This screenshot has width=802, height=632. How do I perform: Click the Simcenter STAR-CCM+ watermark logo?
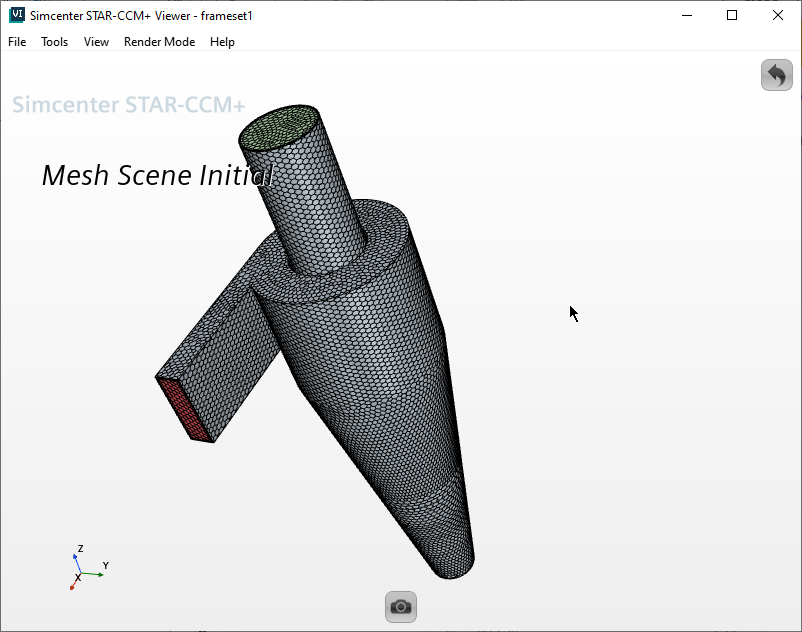coord(128,105)
